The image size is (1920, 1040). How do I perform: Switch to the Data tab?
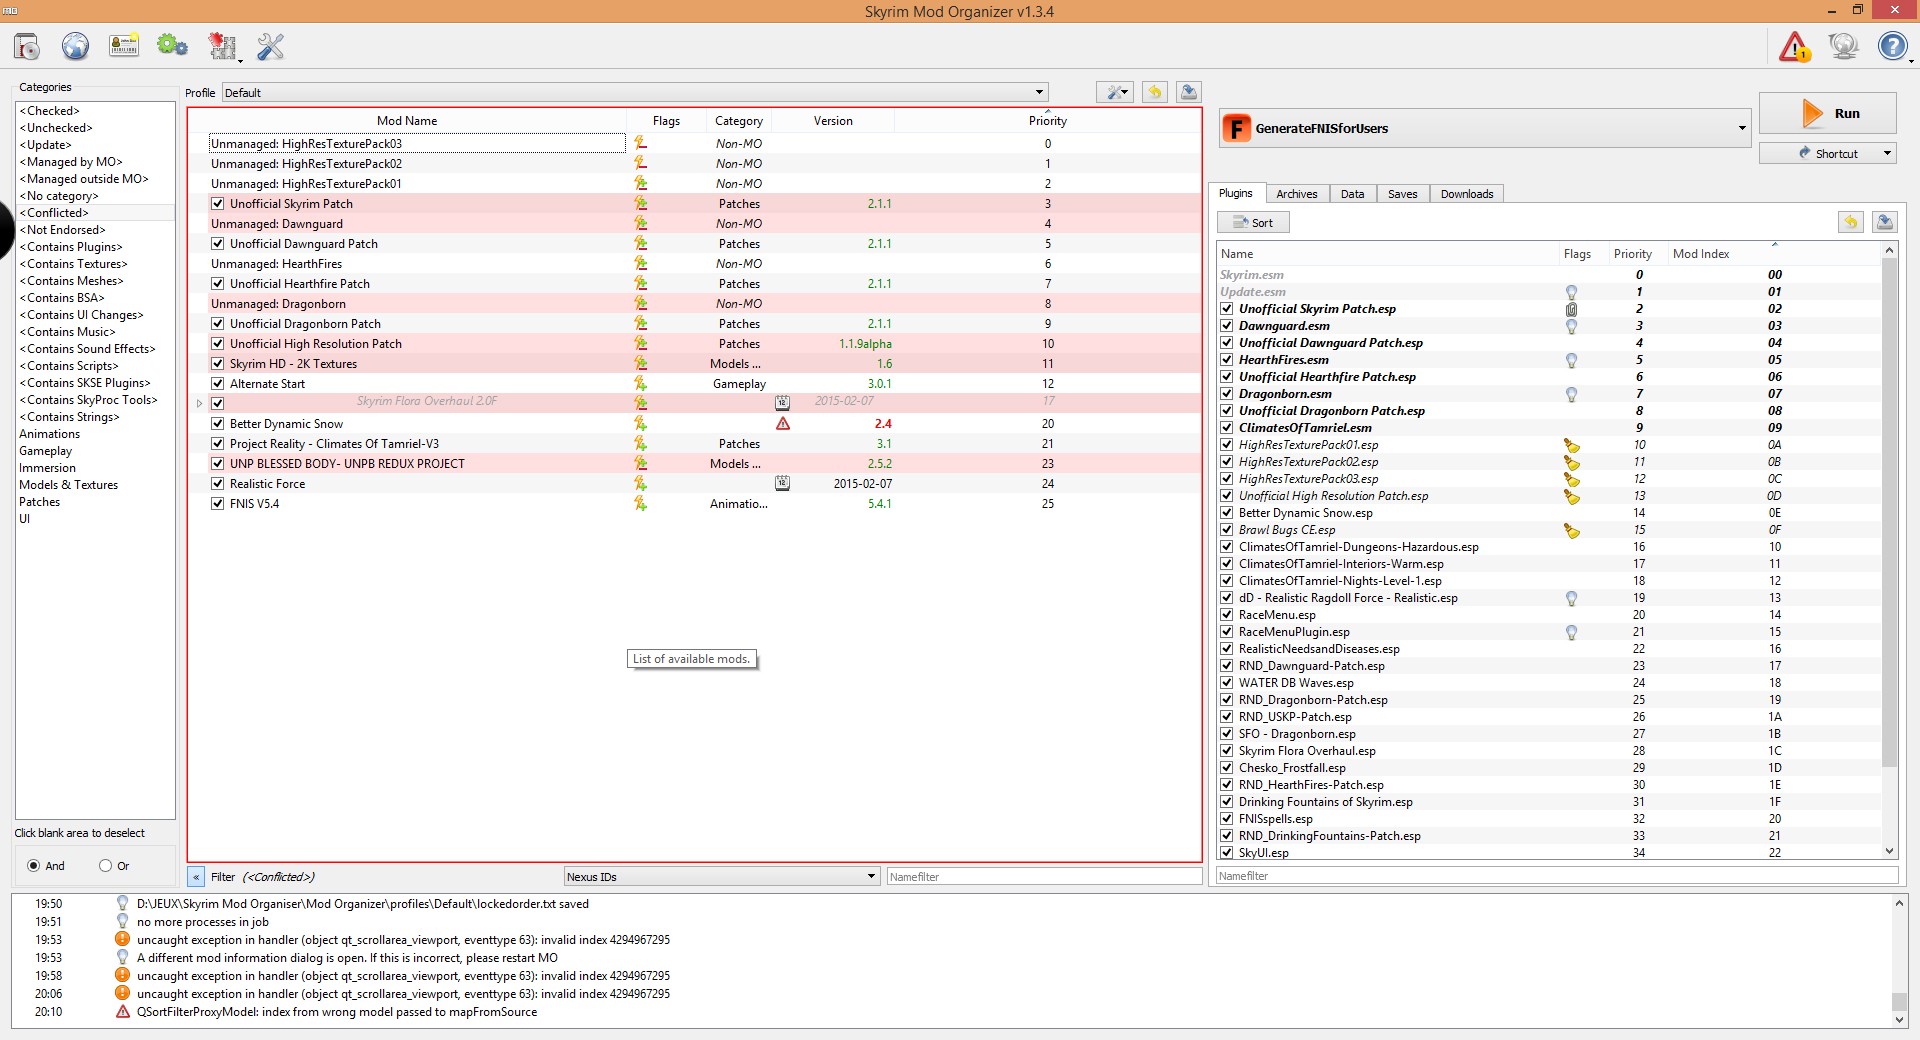[x=1352, y=194]
